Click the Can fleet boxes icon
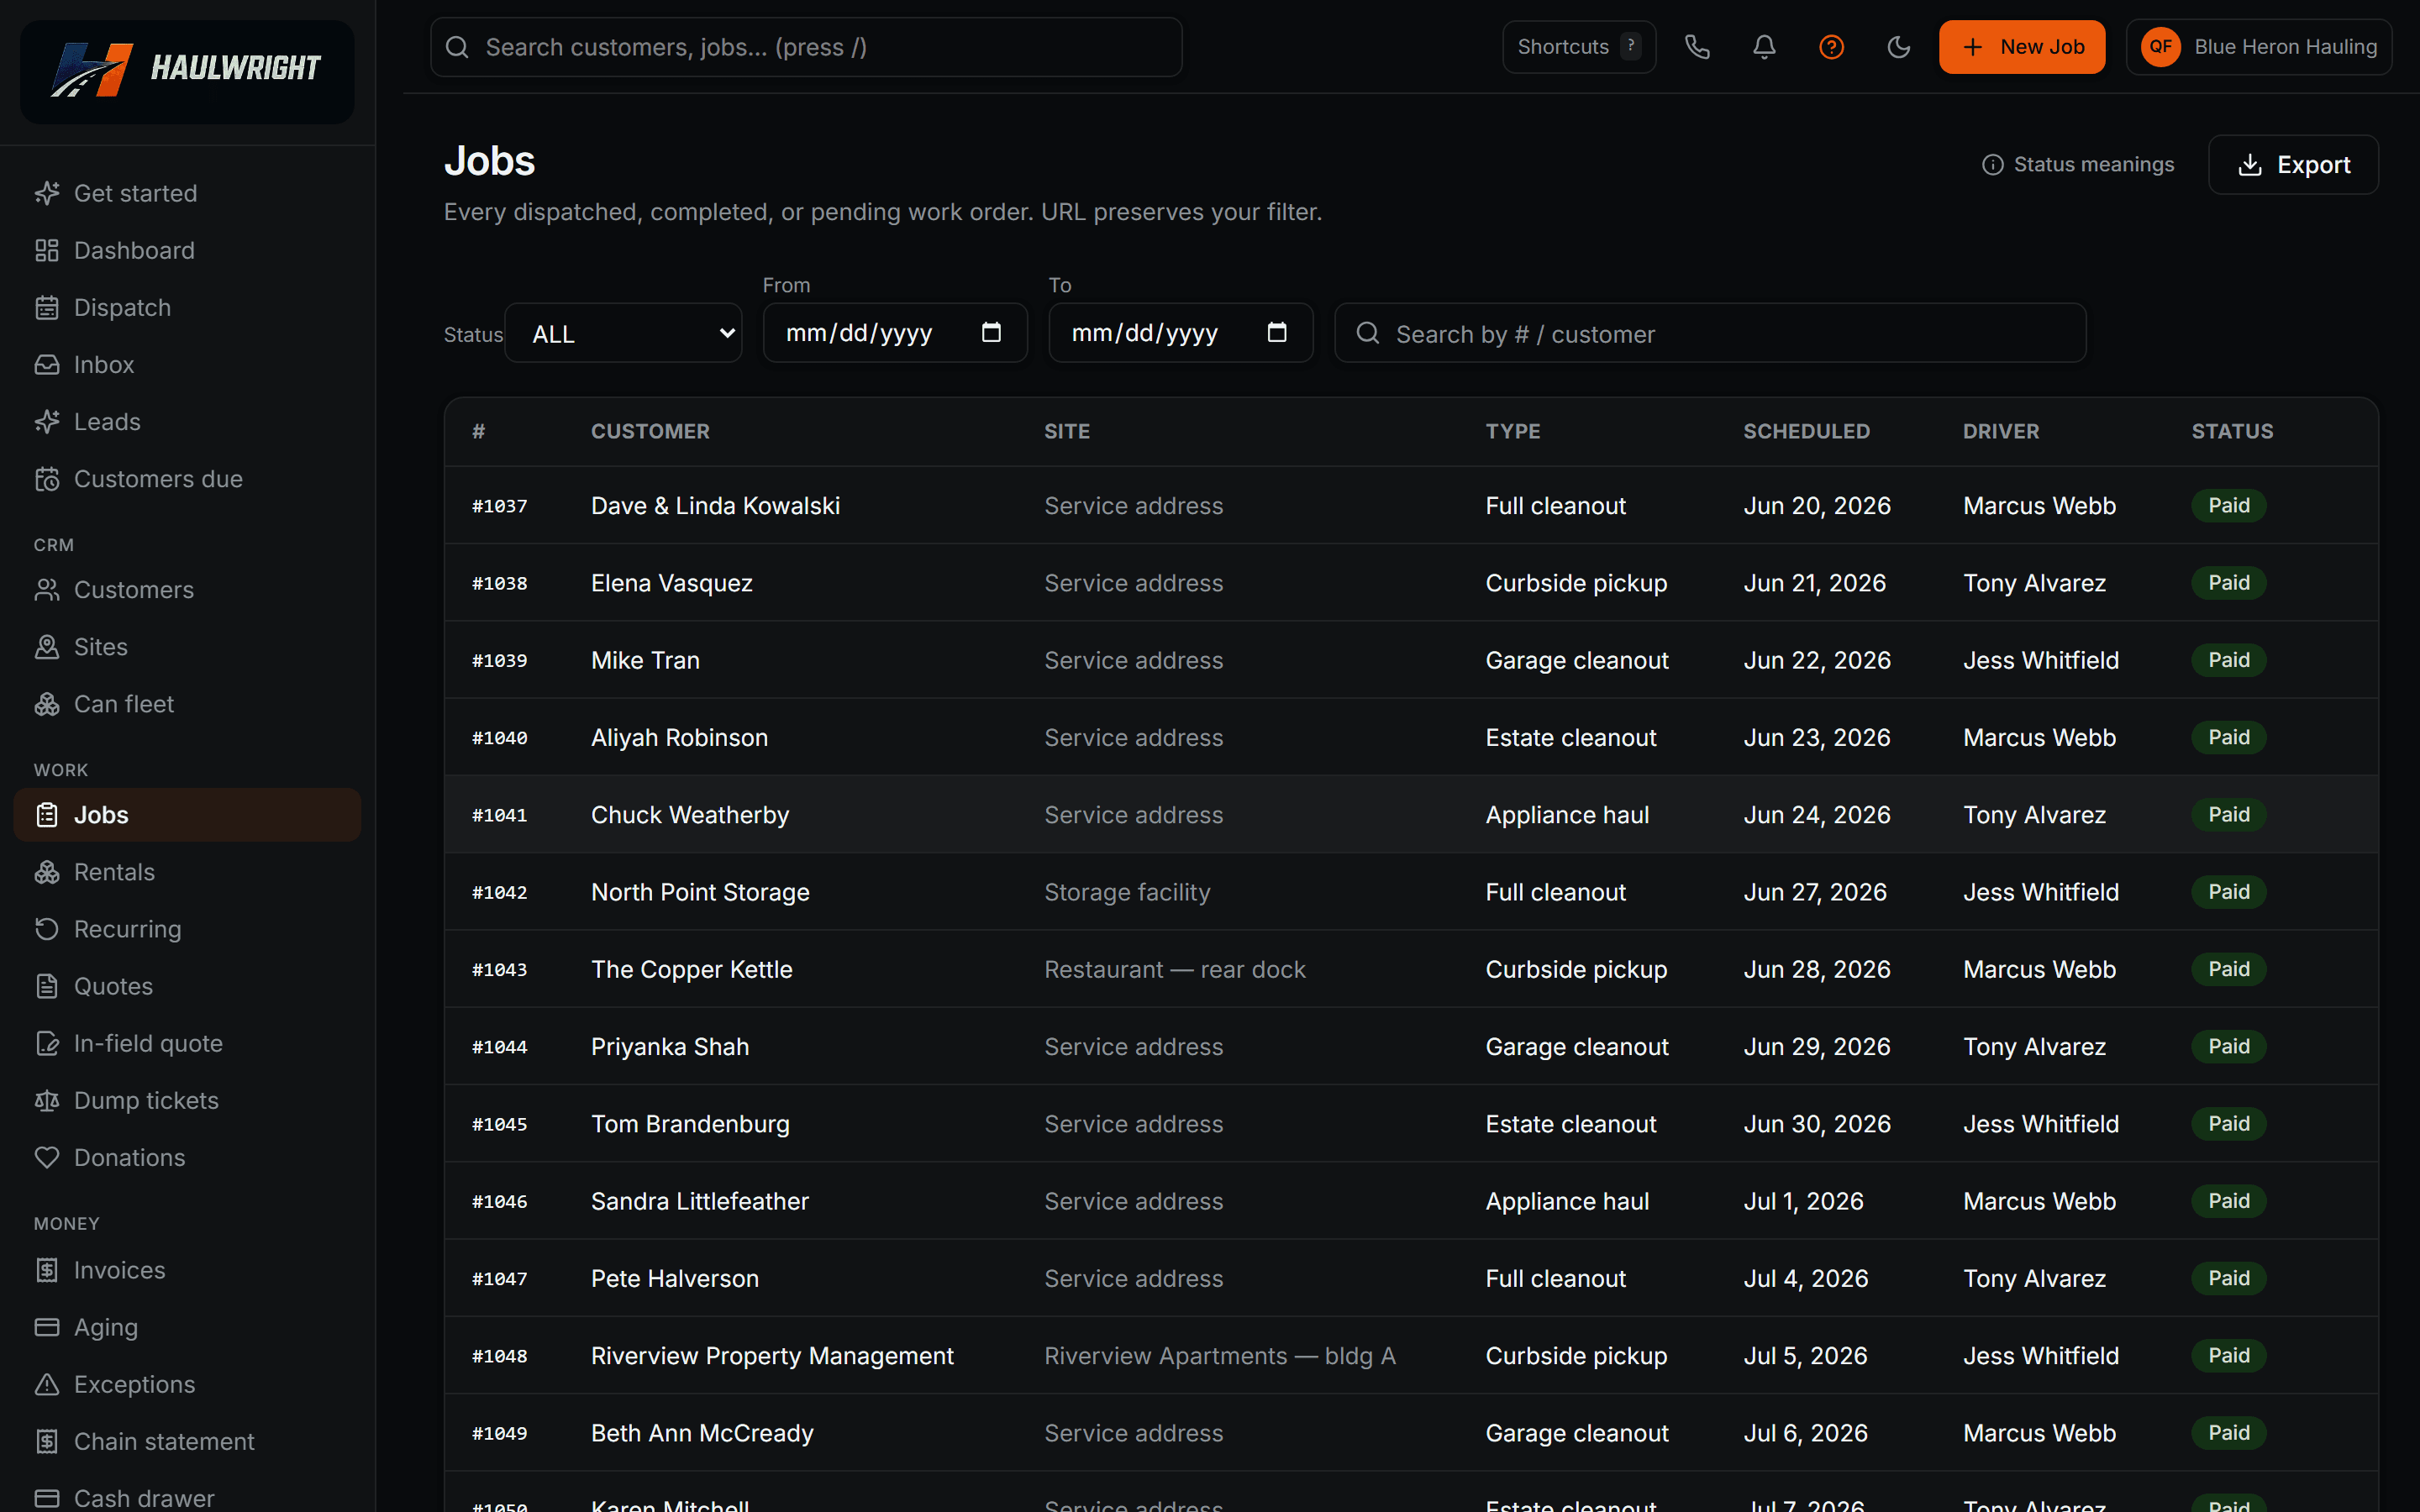 click(47, 704)
